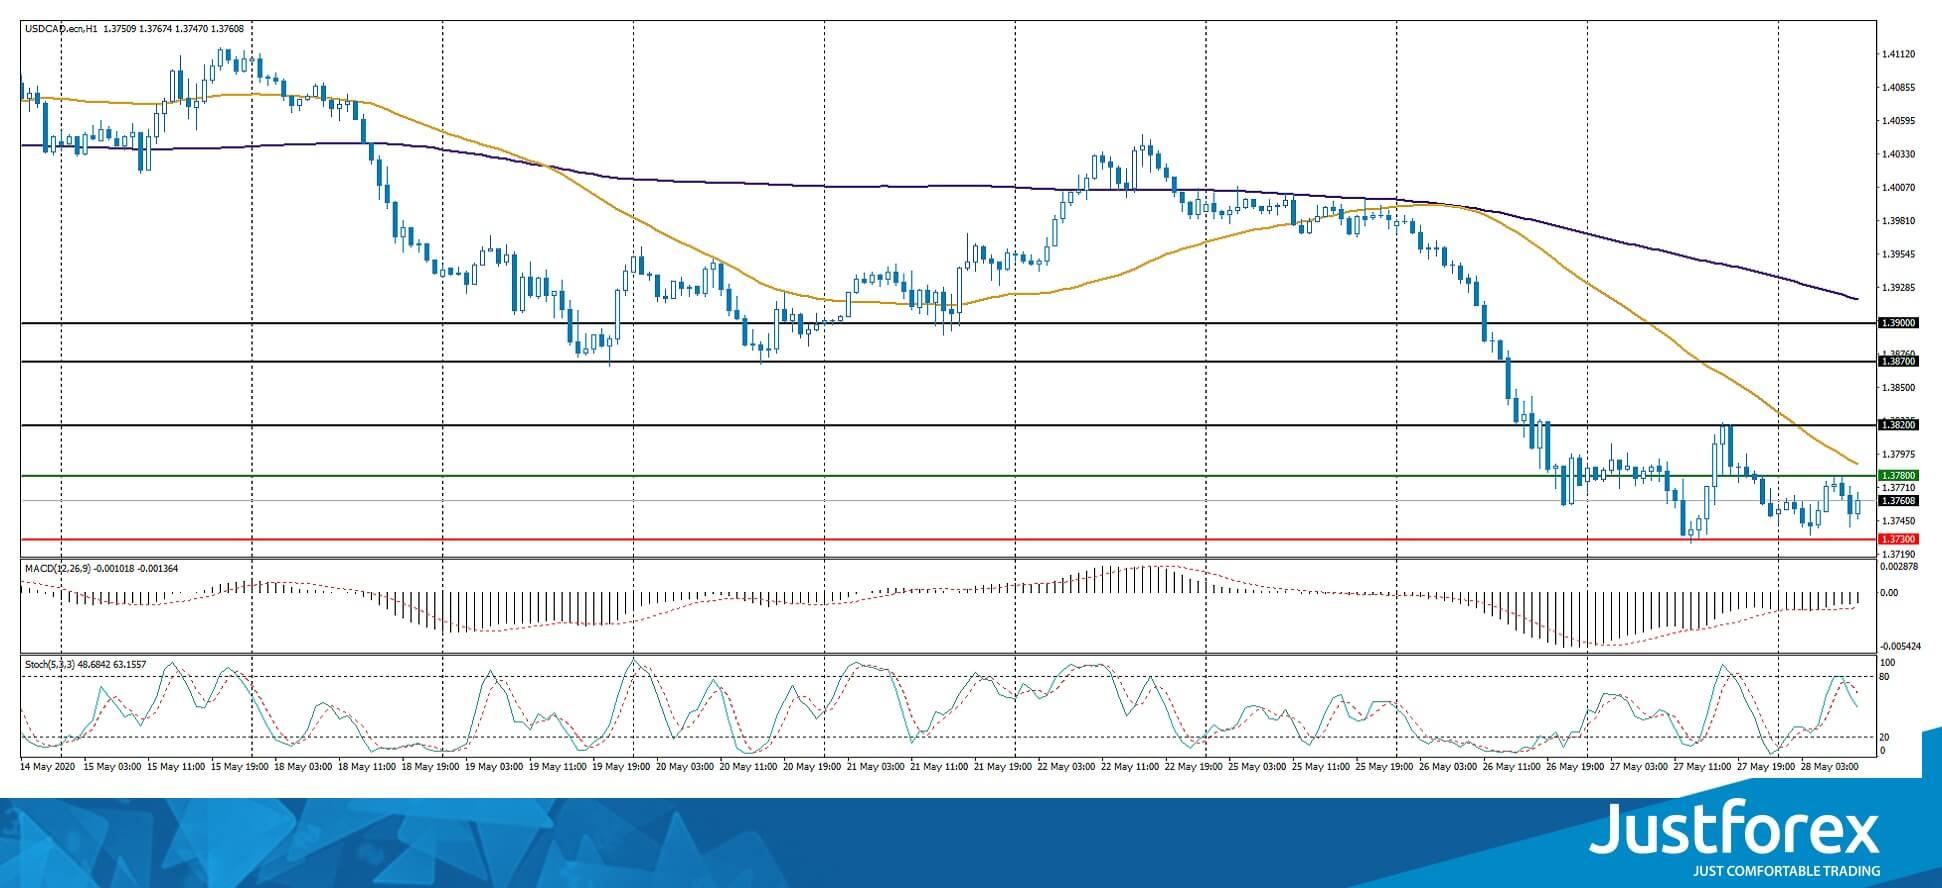Click the 1.39810 price axis value
This screenshot has width=1942, height=888.
pos(1898,221)
